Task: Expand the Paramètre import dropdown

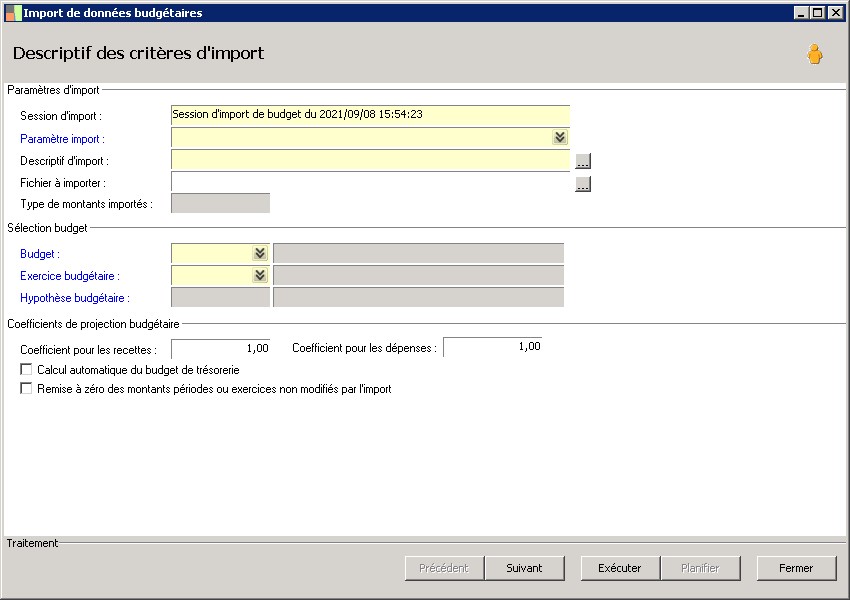Action: pyautogui.click(x=560, y=138)
